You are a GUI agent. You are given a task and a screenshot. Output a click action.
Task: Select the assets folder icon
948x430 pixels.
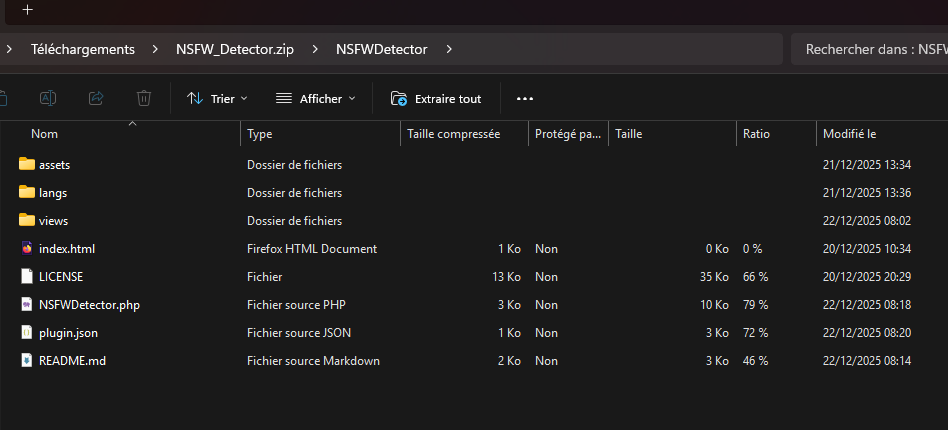pyautogui.click(x=27, y=164)
